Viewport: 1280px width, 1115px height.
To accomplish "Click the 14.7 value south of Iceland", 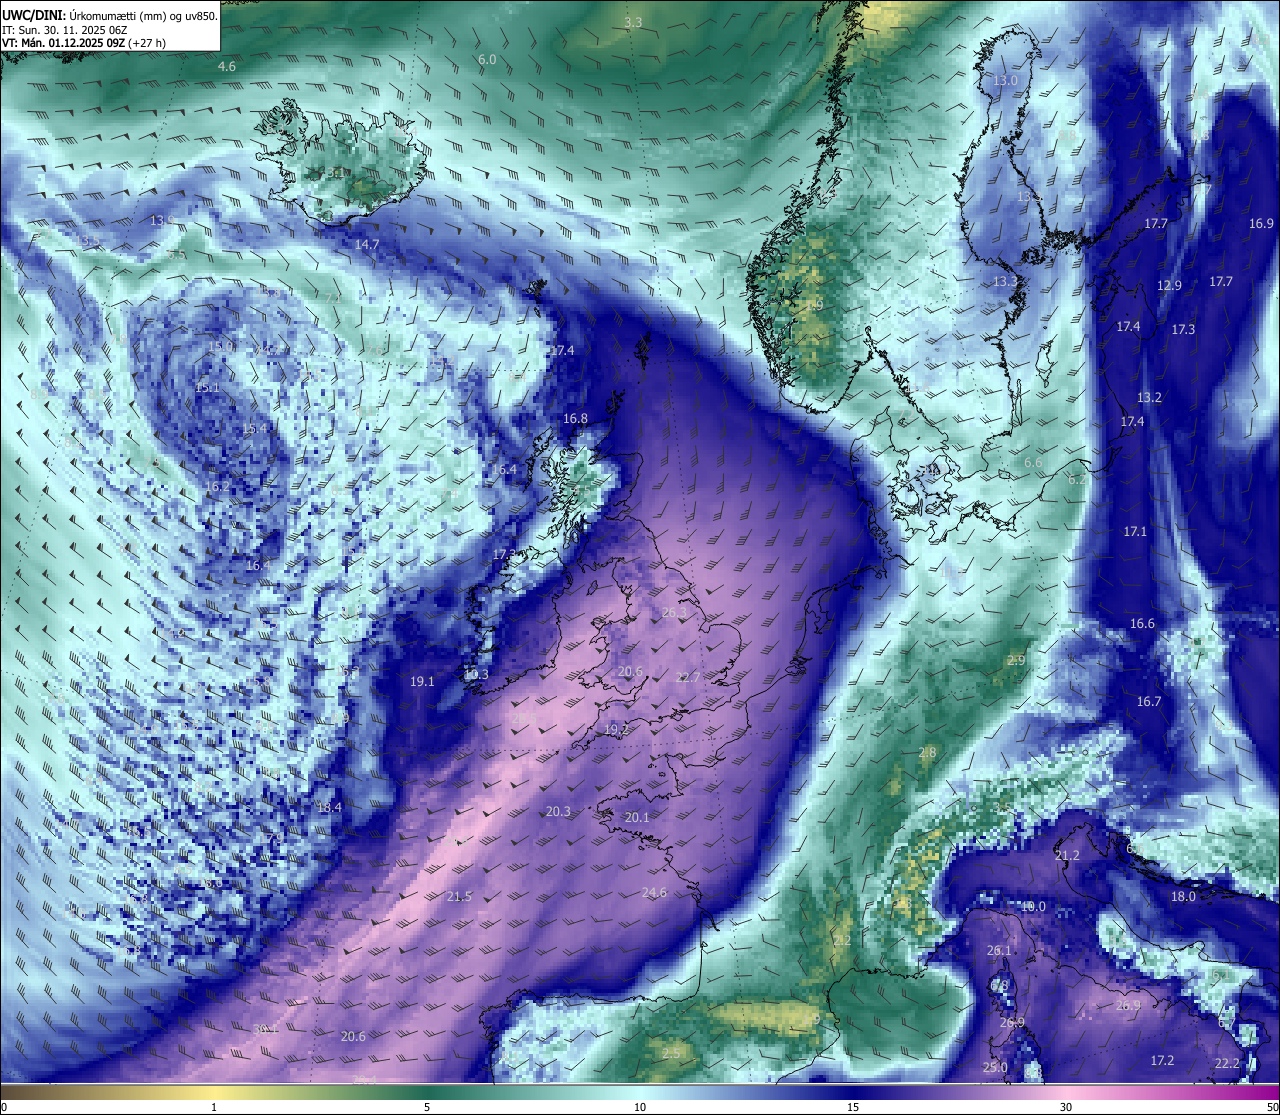I will [x=367, y=245].
